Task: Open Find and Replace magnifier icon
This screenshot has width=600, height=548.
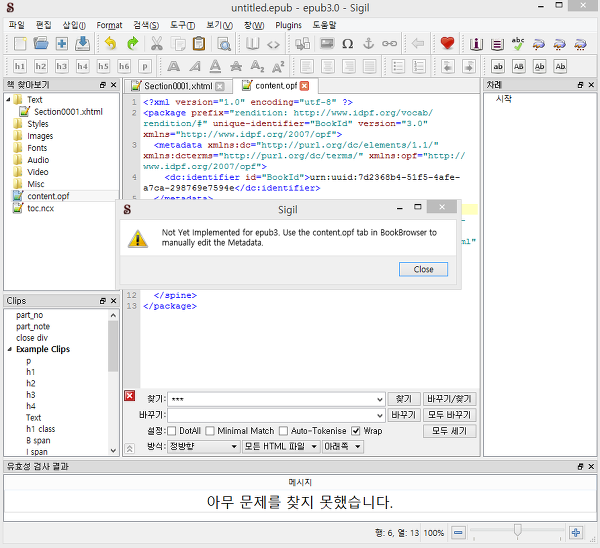Action: point(223,44)
